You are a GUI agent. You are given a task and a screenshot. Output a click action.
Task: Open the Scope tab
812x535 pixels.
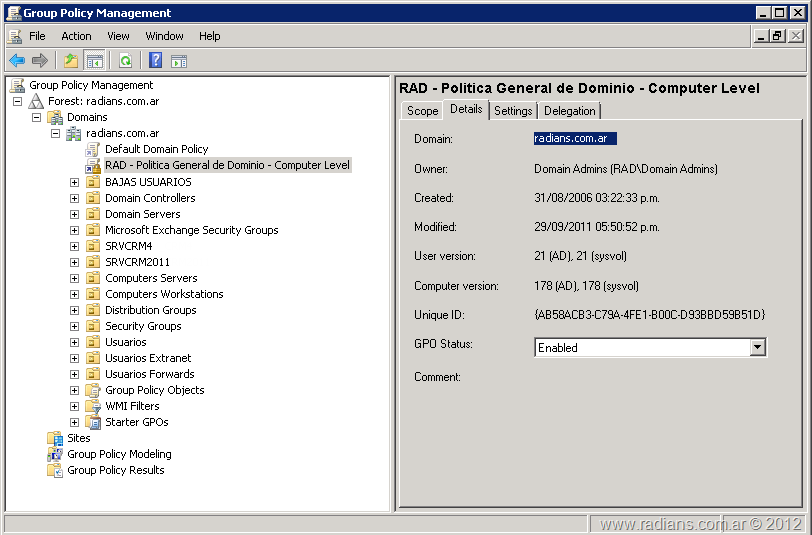(422, 111)
